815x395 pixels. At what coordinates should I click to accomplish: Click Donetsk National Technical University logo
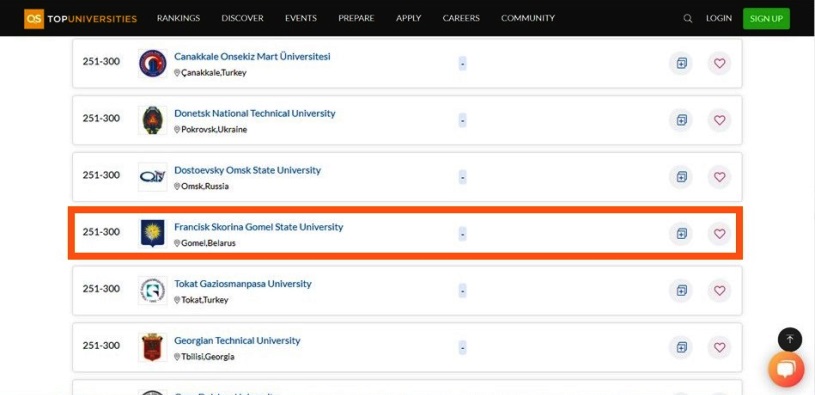coord(153,120)
